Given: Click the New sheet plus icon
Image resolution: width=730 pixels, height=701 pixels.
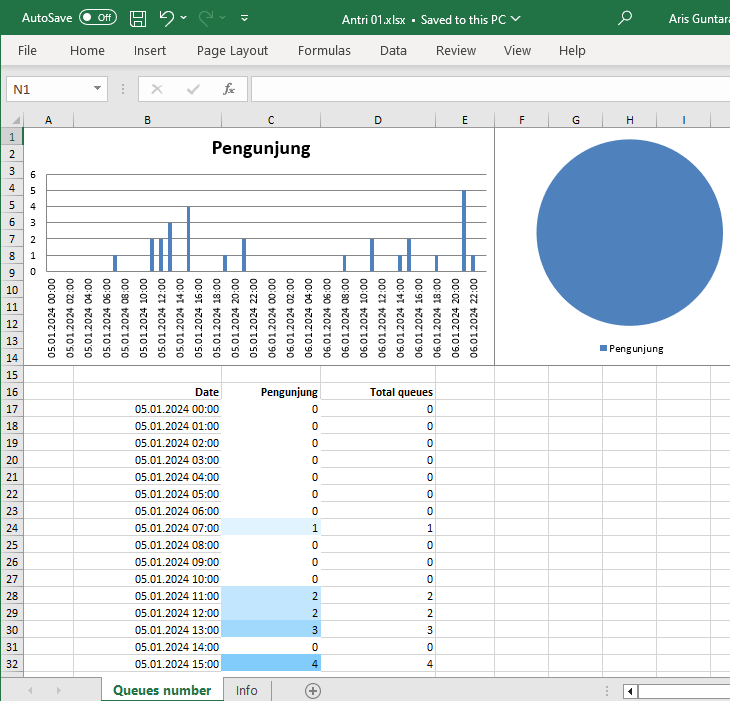Looking at the screenshot, I should coord(313,691).
